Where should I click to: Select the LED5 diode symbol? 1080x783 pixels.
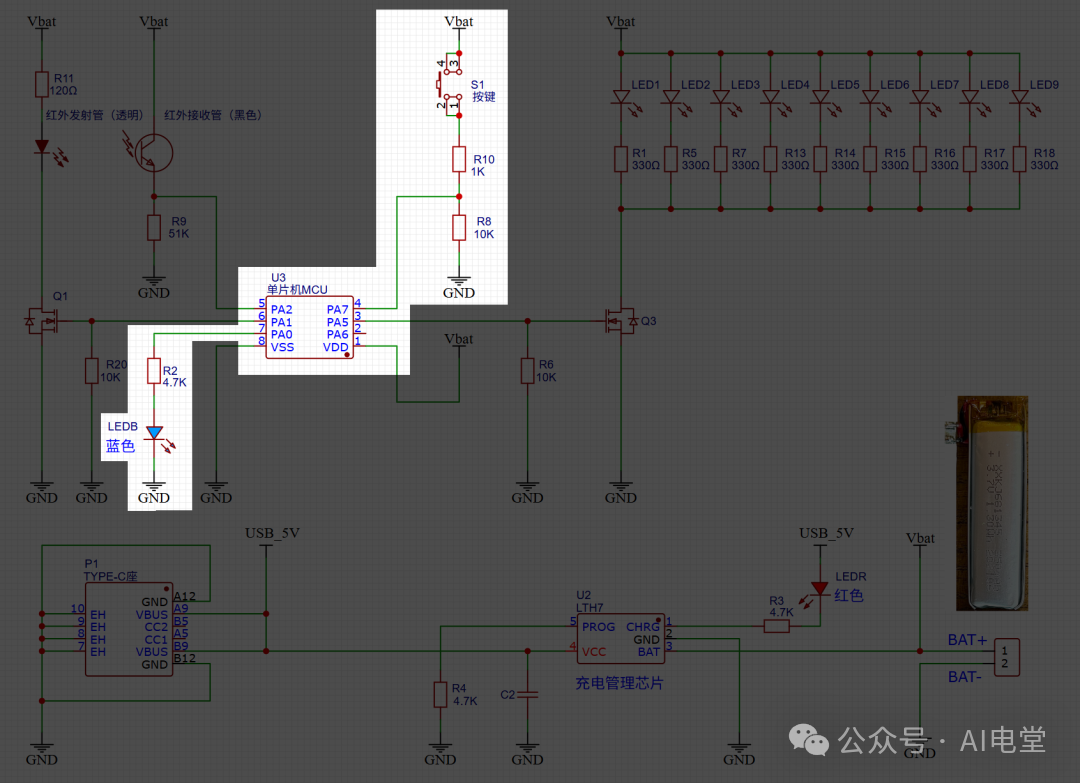click(x=820, y=98)
